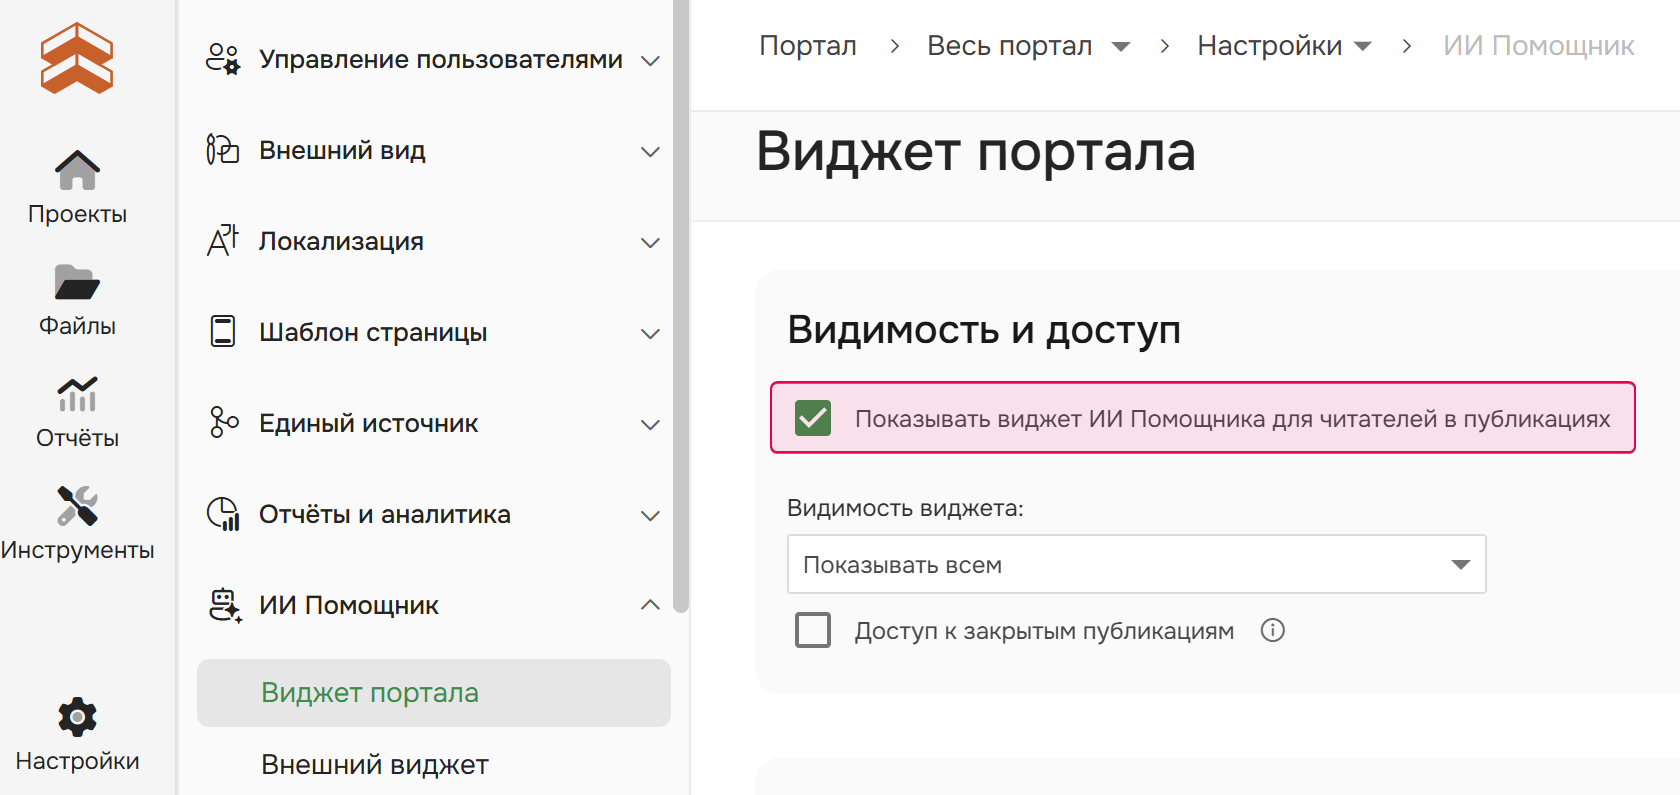Click the Локализация language icon
Image resolution: width=1680 pixels, height=795 pixels.
click(x=223, y=241)
